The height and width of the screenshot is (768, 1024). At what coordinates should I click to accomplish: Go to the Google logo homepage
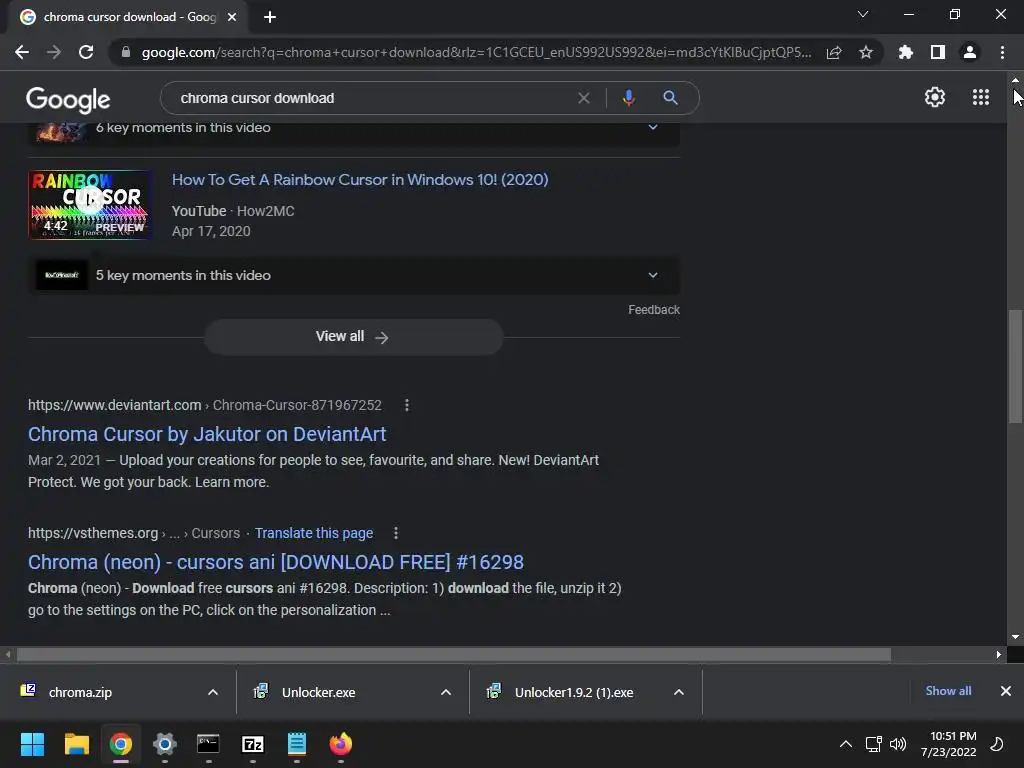(68, 99)
